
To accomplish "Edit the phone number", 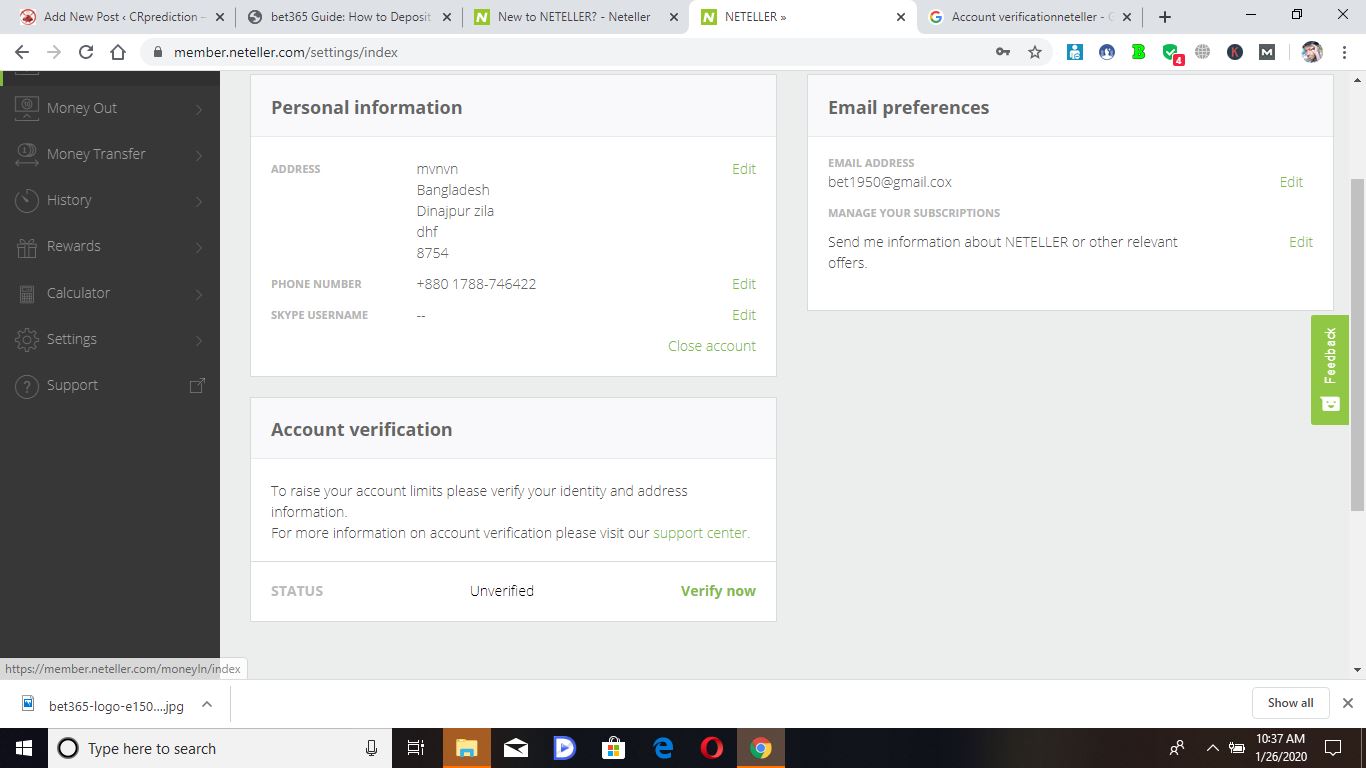I will [x=743, y=284].
